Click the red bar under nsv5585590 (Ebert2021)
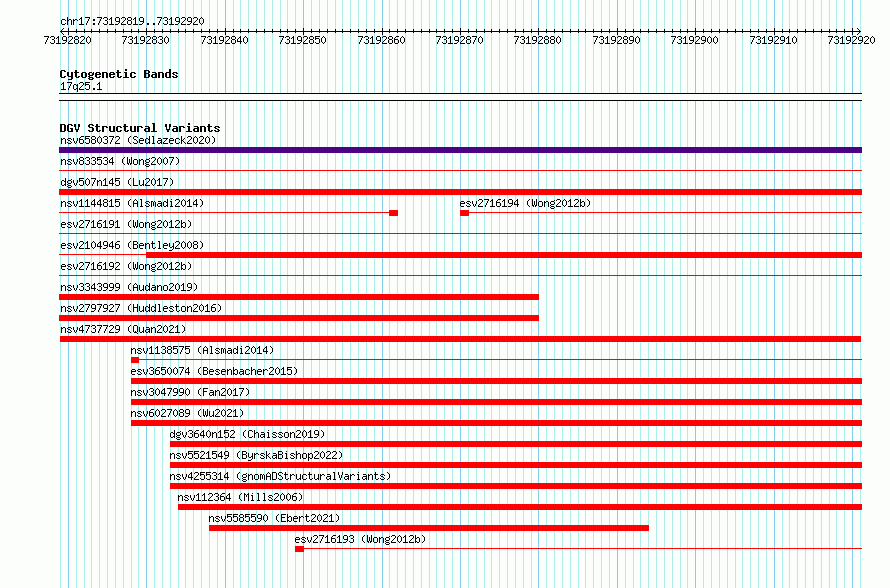Viewport: 890px width, 588px height. [429, 528]
